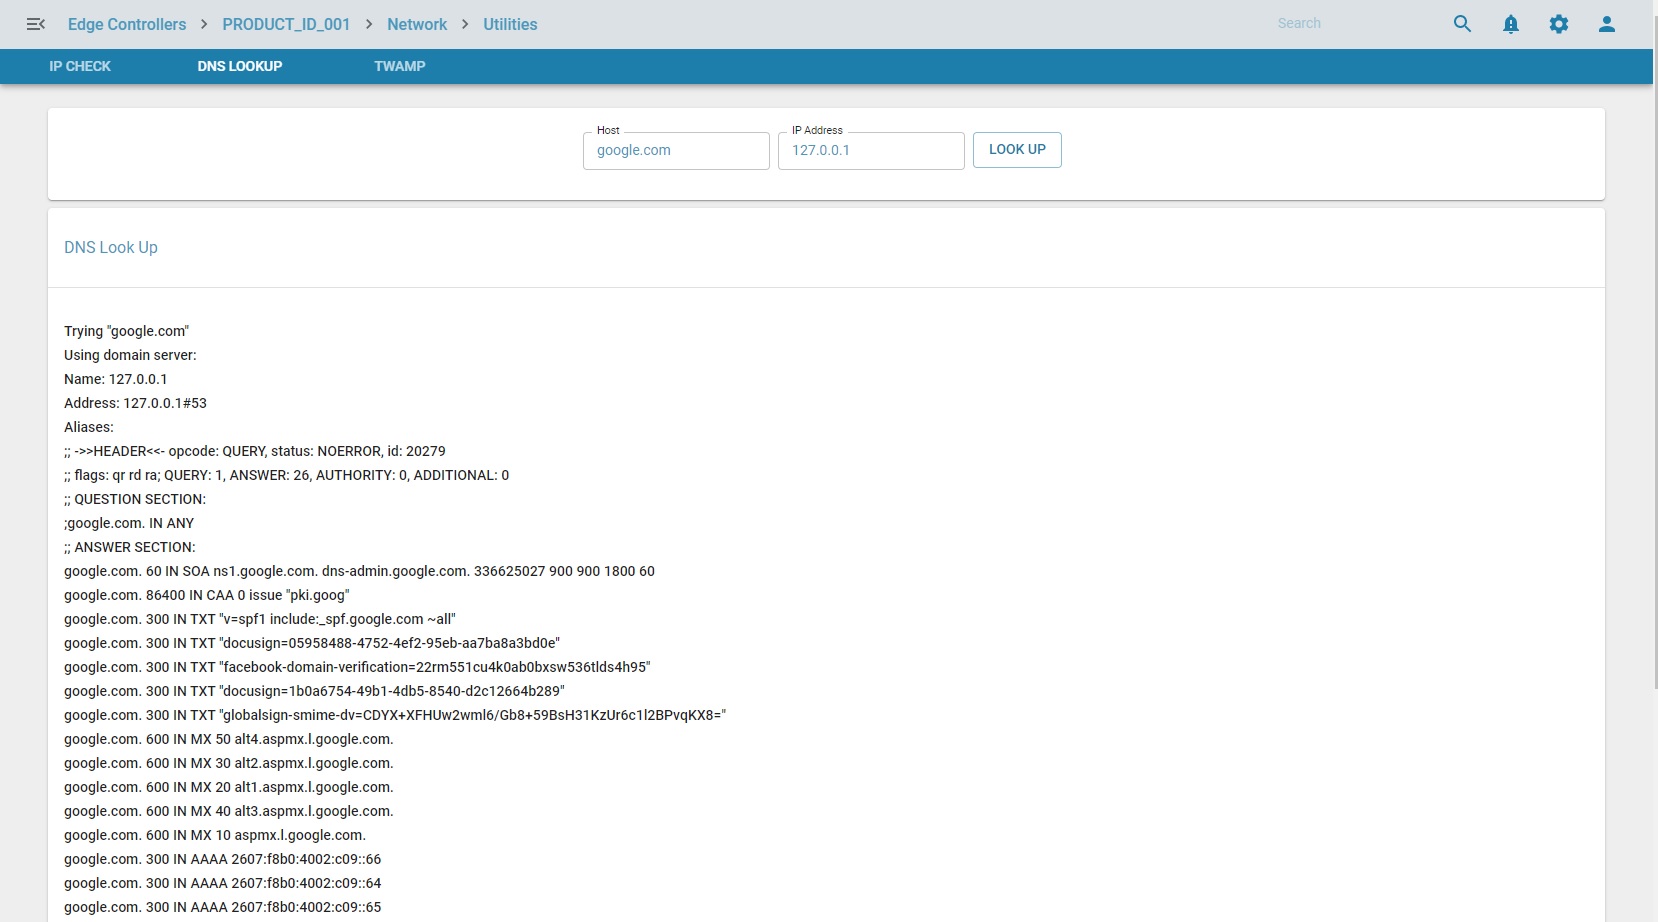
Task: Click the IP Address field showing 127.0.0.1
Action: [x=870, y=150]
